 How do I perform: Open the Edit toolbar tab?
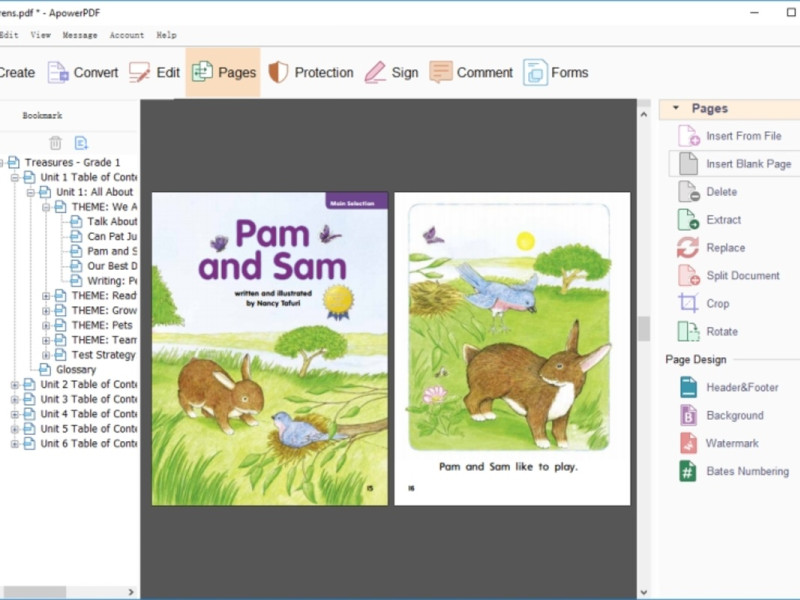coord(154,72)
